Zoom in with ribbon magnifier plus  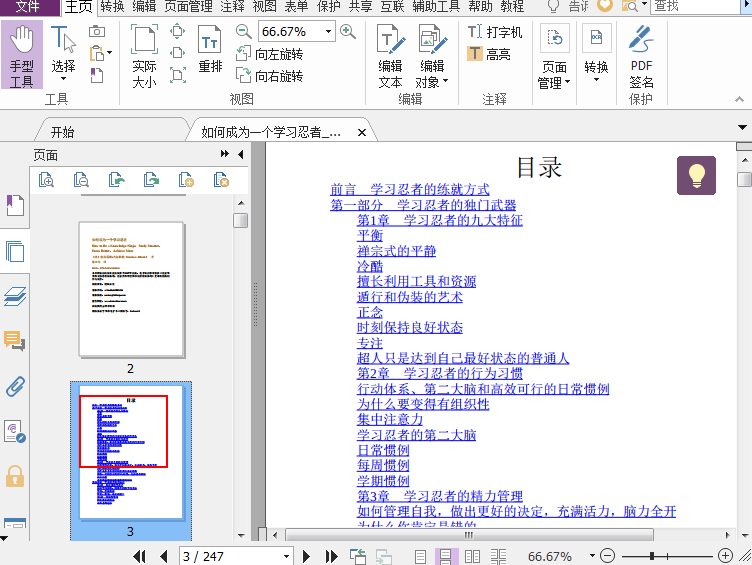348,32
